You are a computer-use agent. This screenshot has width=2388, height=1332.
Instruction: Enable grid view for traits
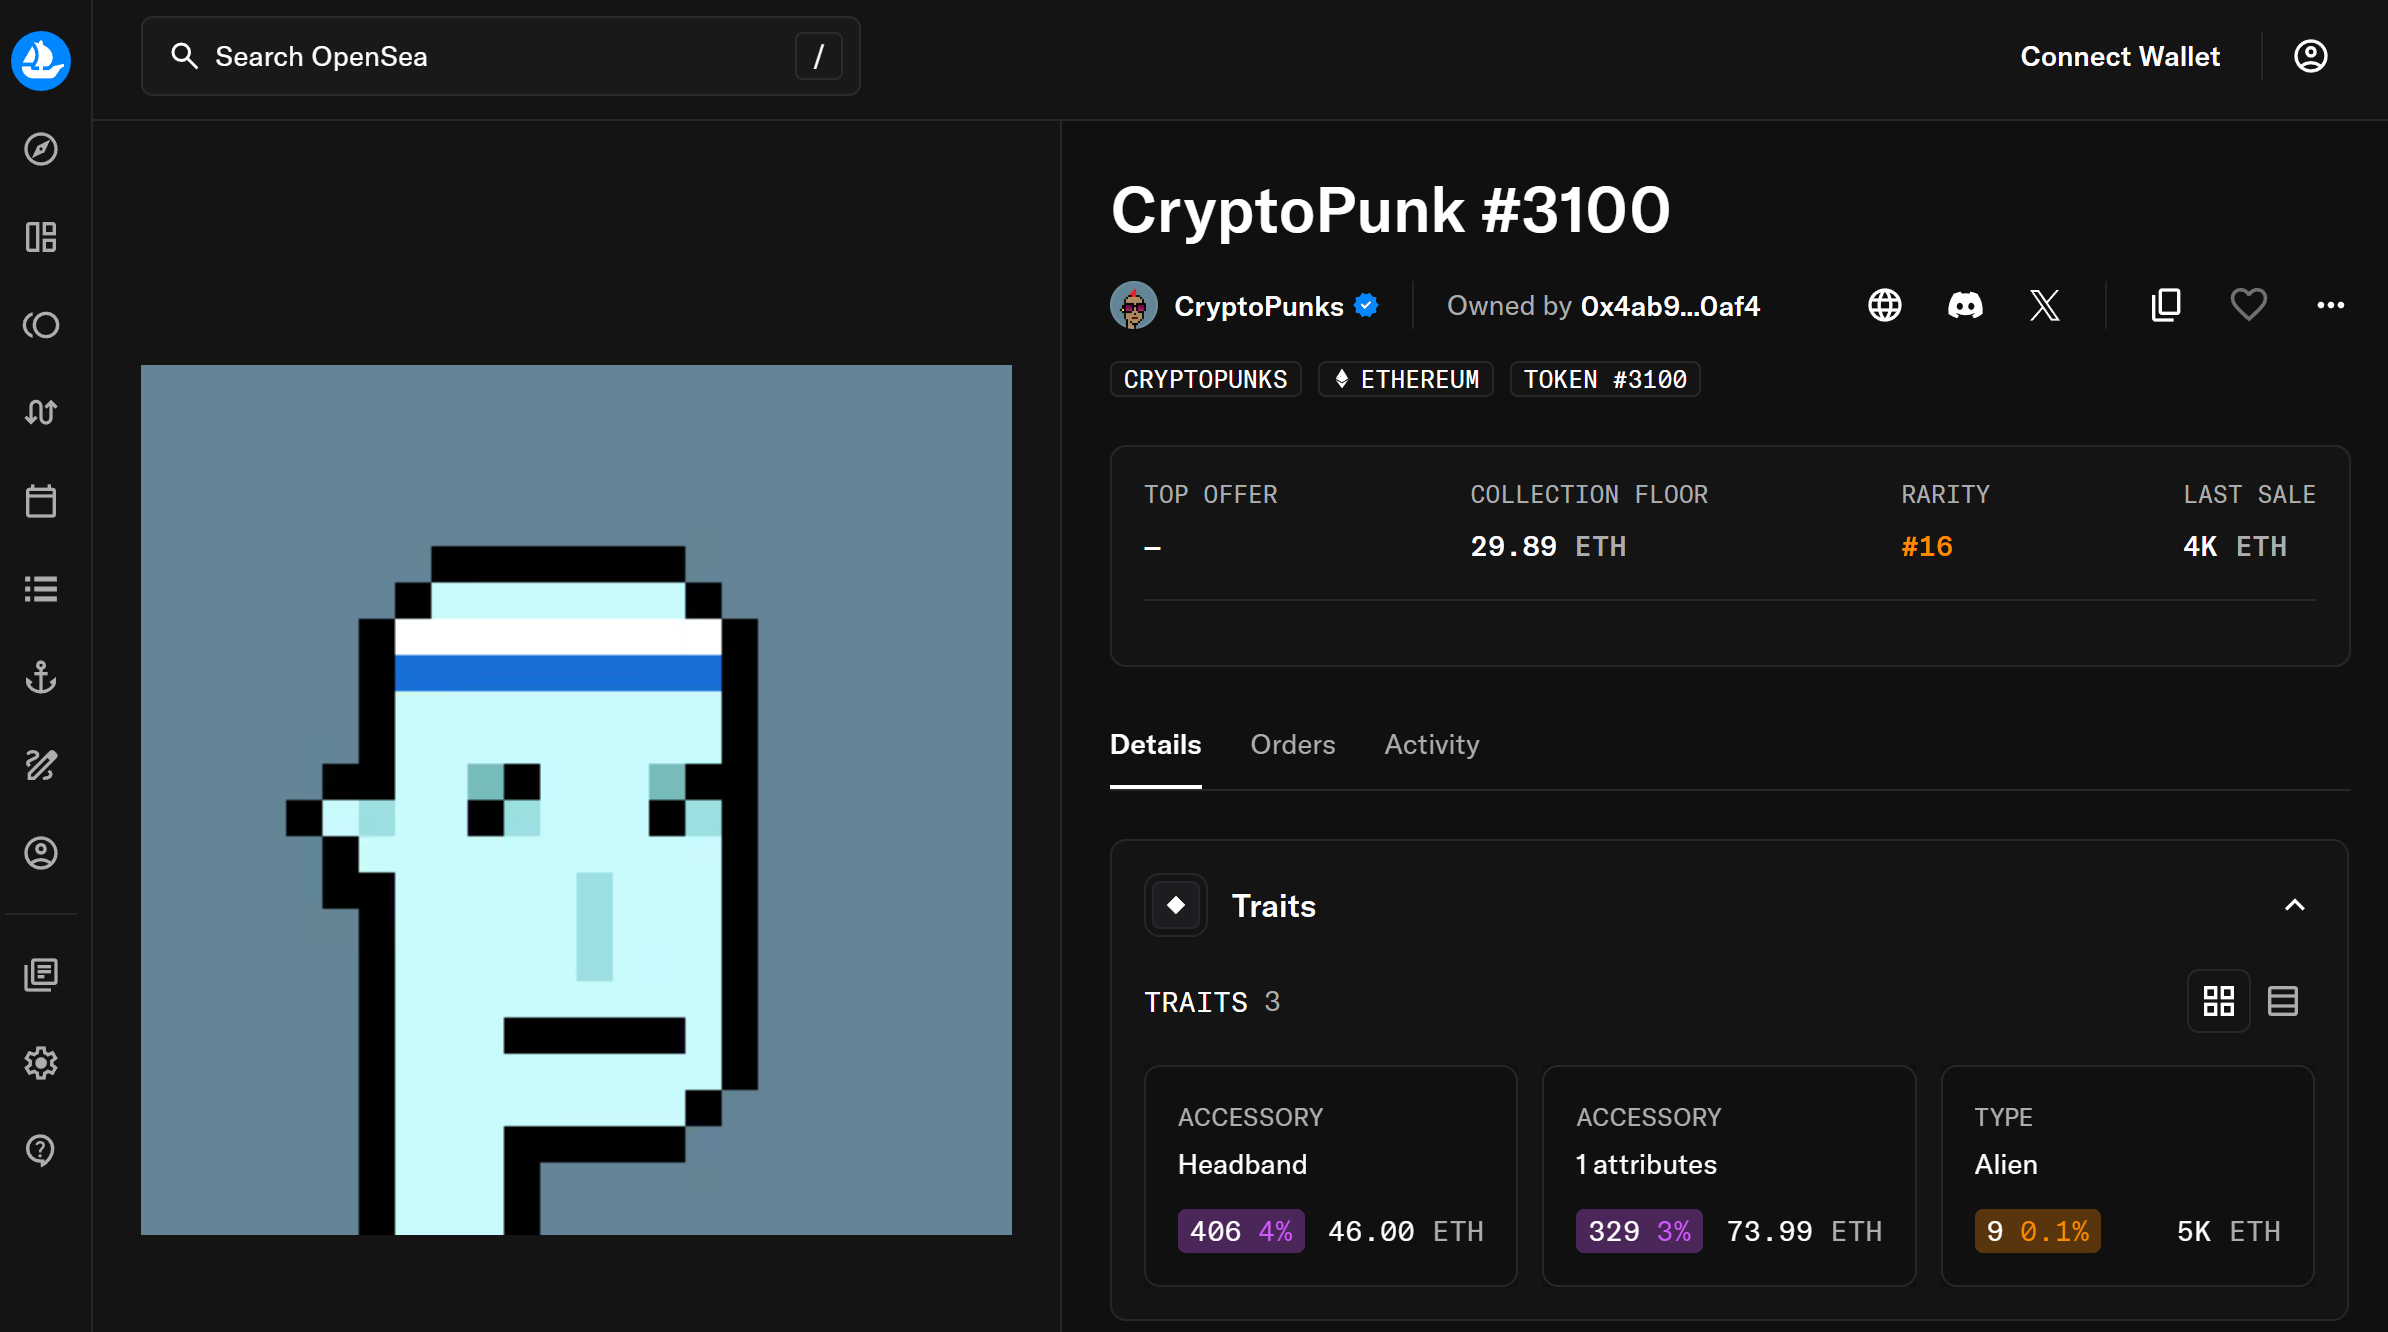2219,1000
